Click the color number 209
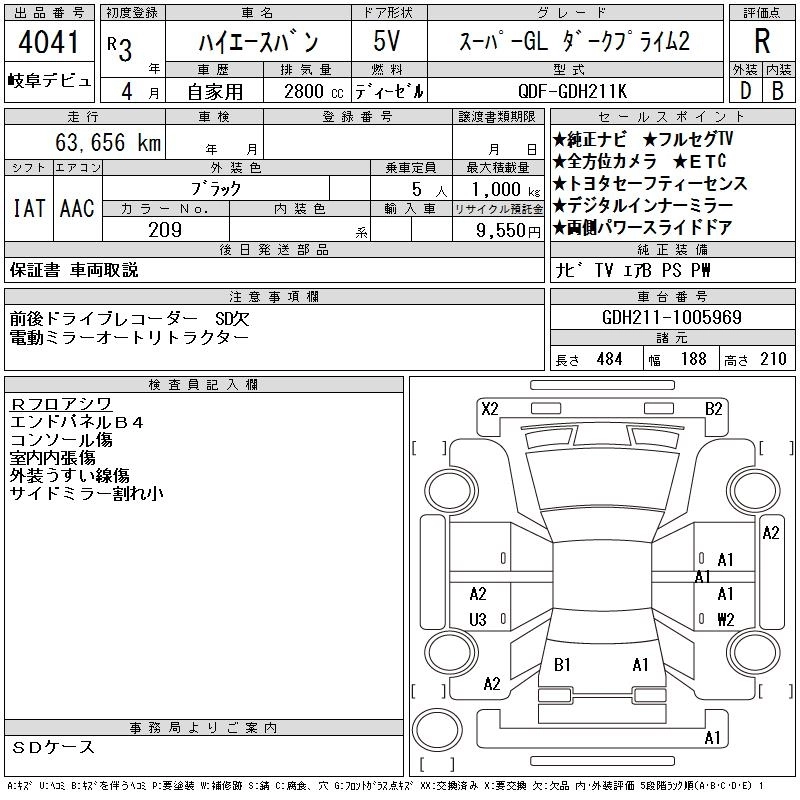The width and height of the screenshot is (800, 800). pos(165,230)
